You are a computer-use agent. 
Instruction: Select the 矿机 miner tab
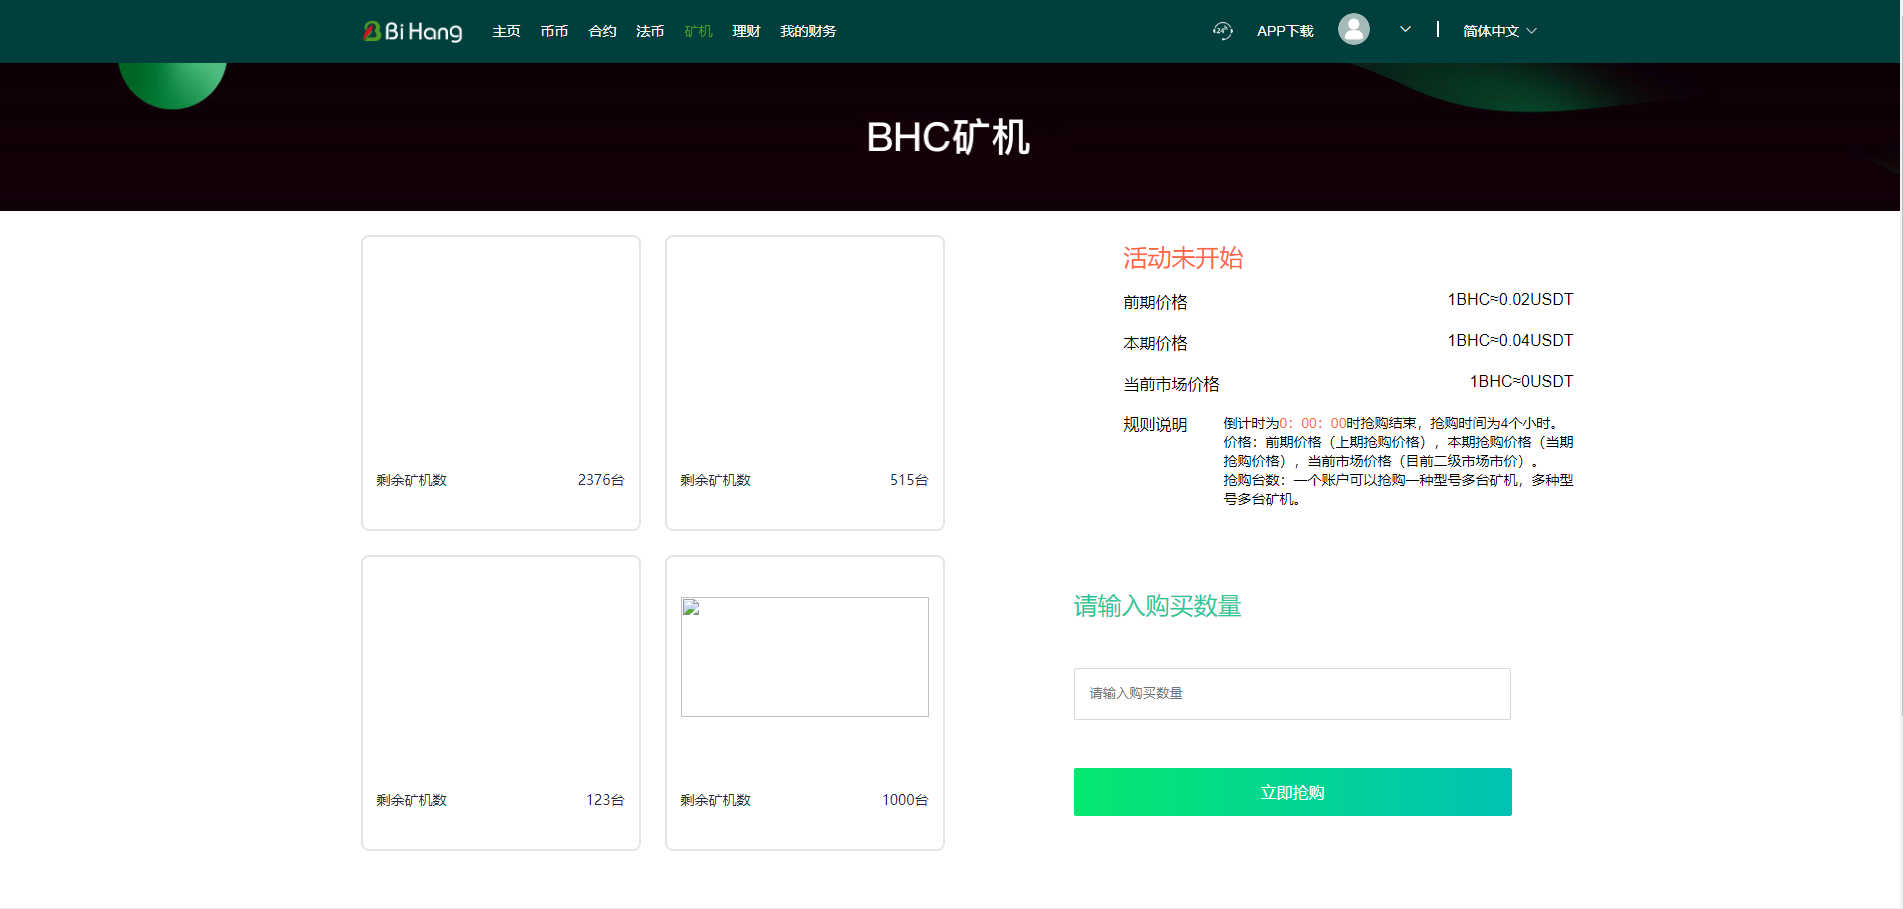coord(698,31)
